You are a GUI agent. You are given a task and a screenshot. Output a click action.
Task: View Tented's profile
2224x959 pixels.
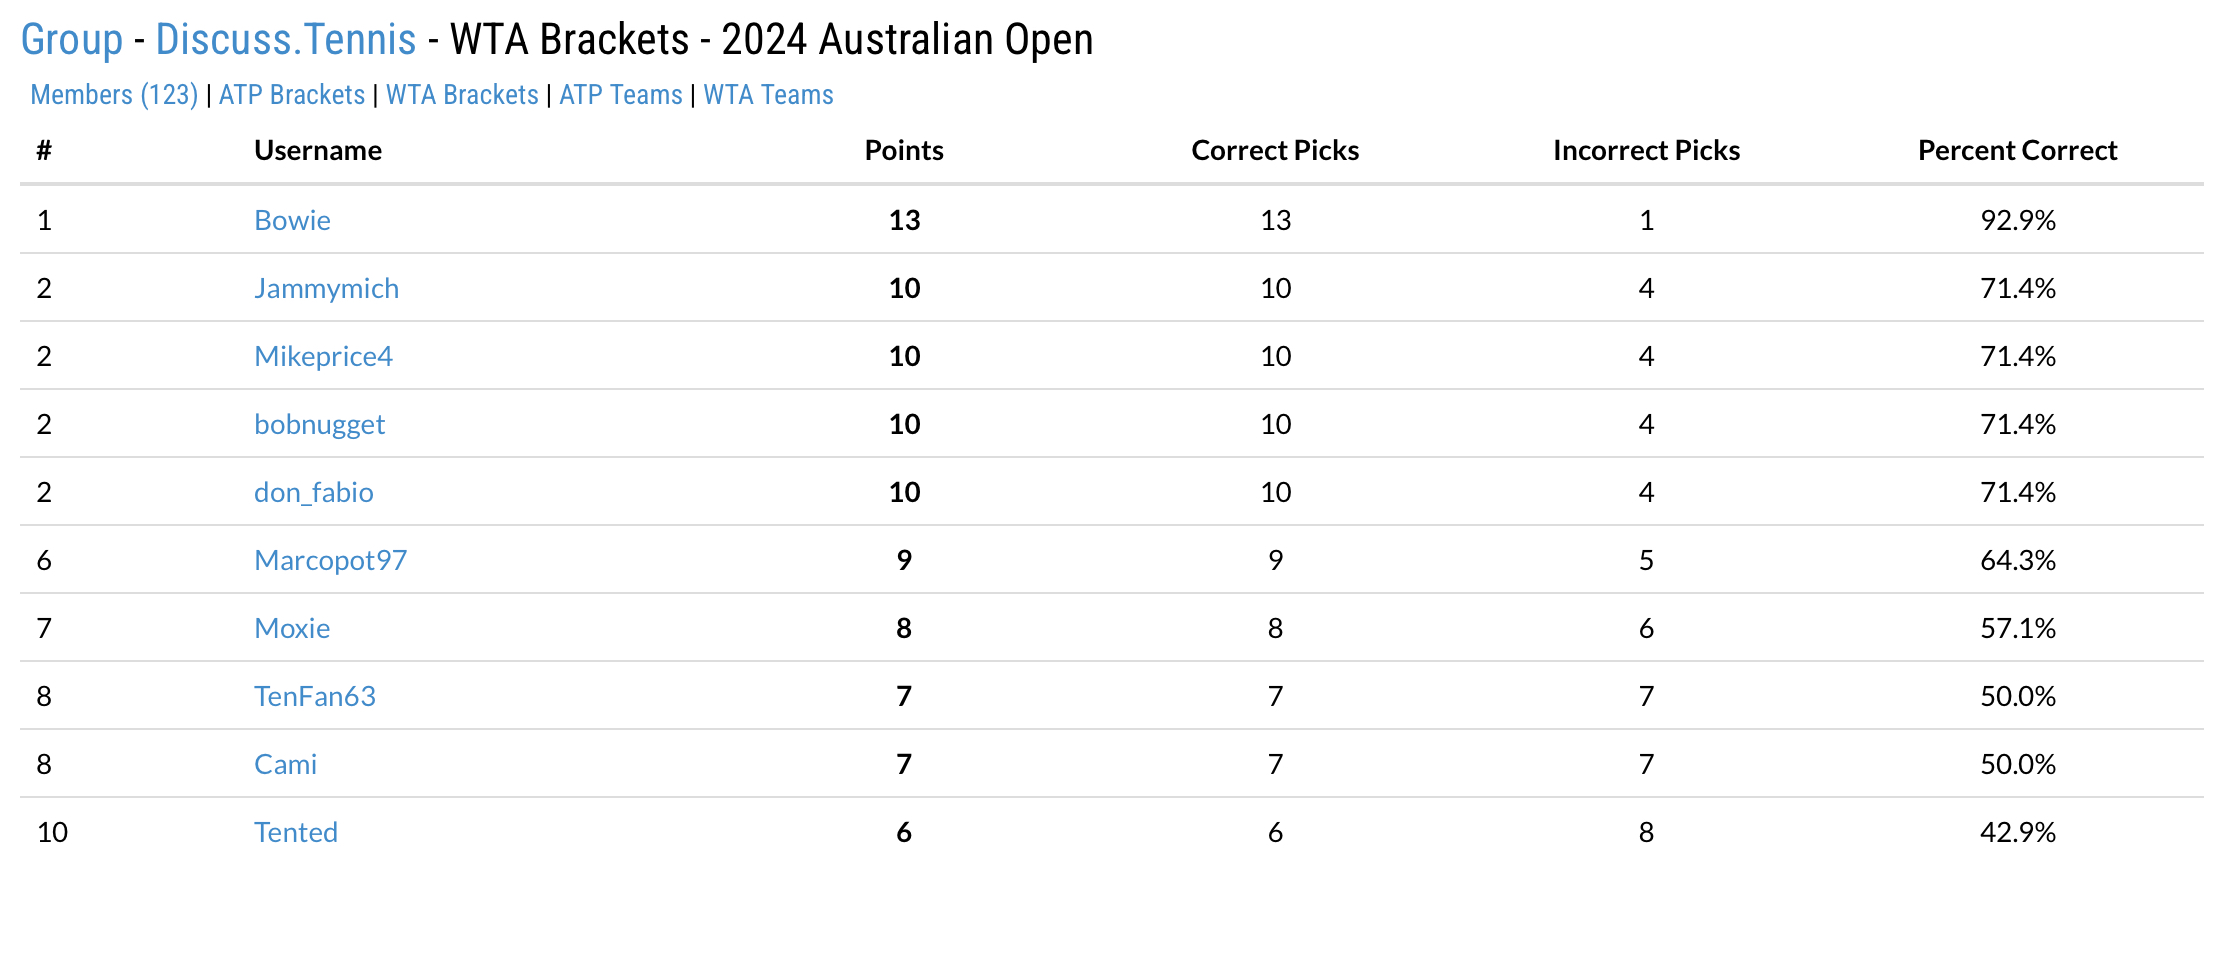[296, 832]
